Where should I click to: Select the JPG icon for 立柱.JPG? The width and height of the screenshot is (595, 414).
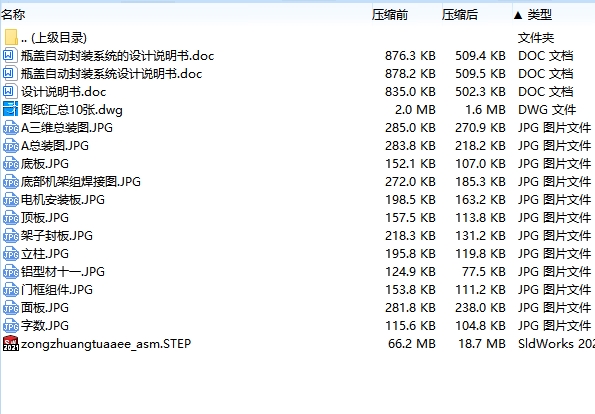coord(10,254)
